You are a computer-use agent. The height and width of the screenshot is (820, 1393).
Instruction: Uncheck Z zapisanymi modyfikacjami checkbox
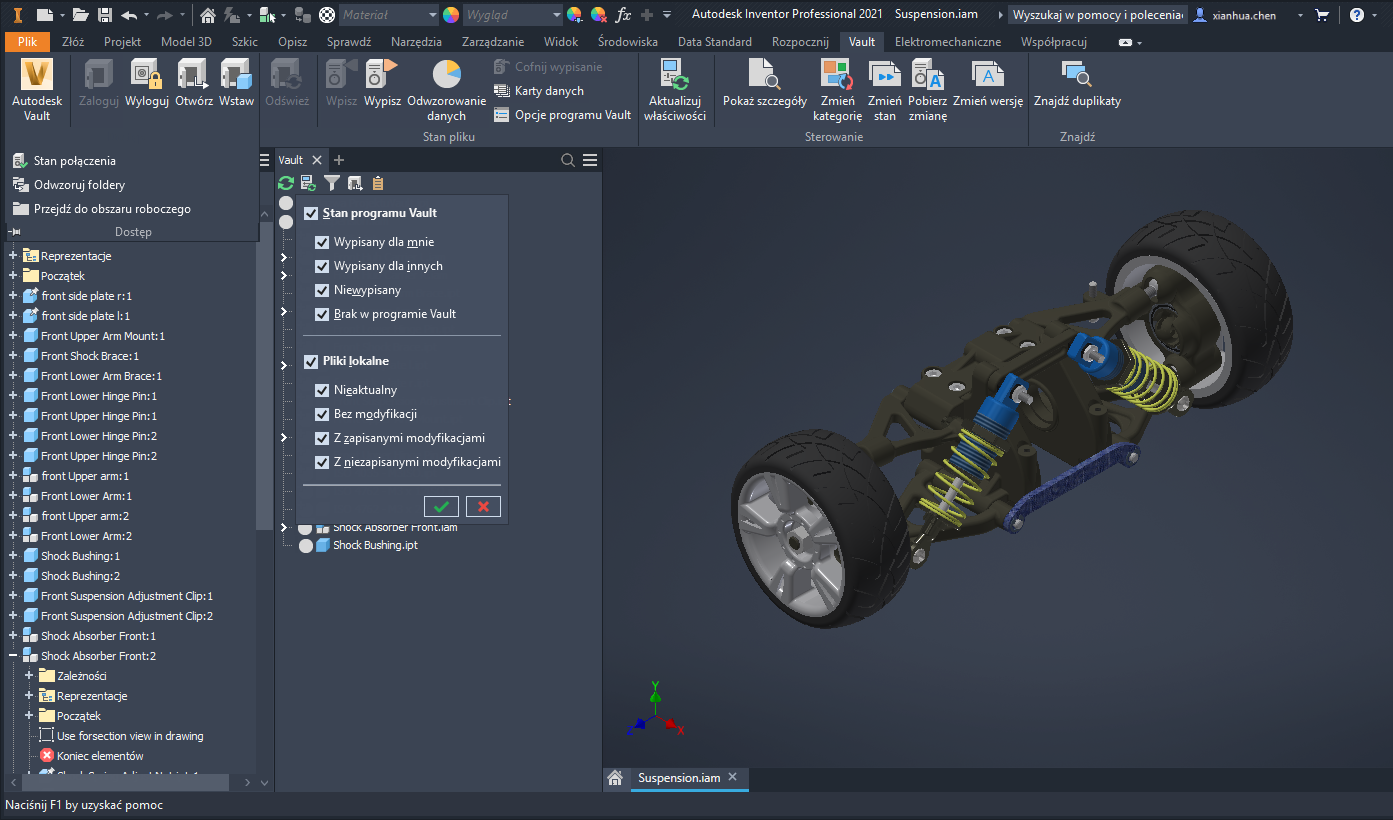coord(322,438)
